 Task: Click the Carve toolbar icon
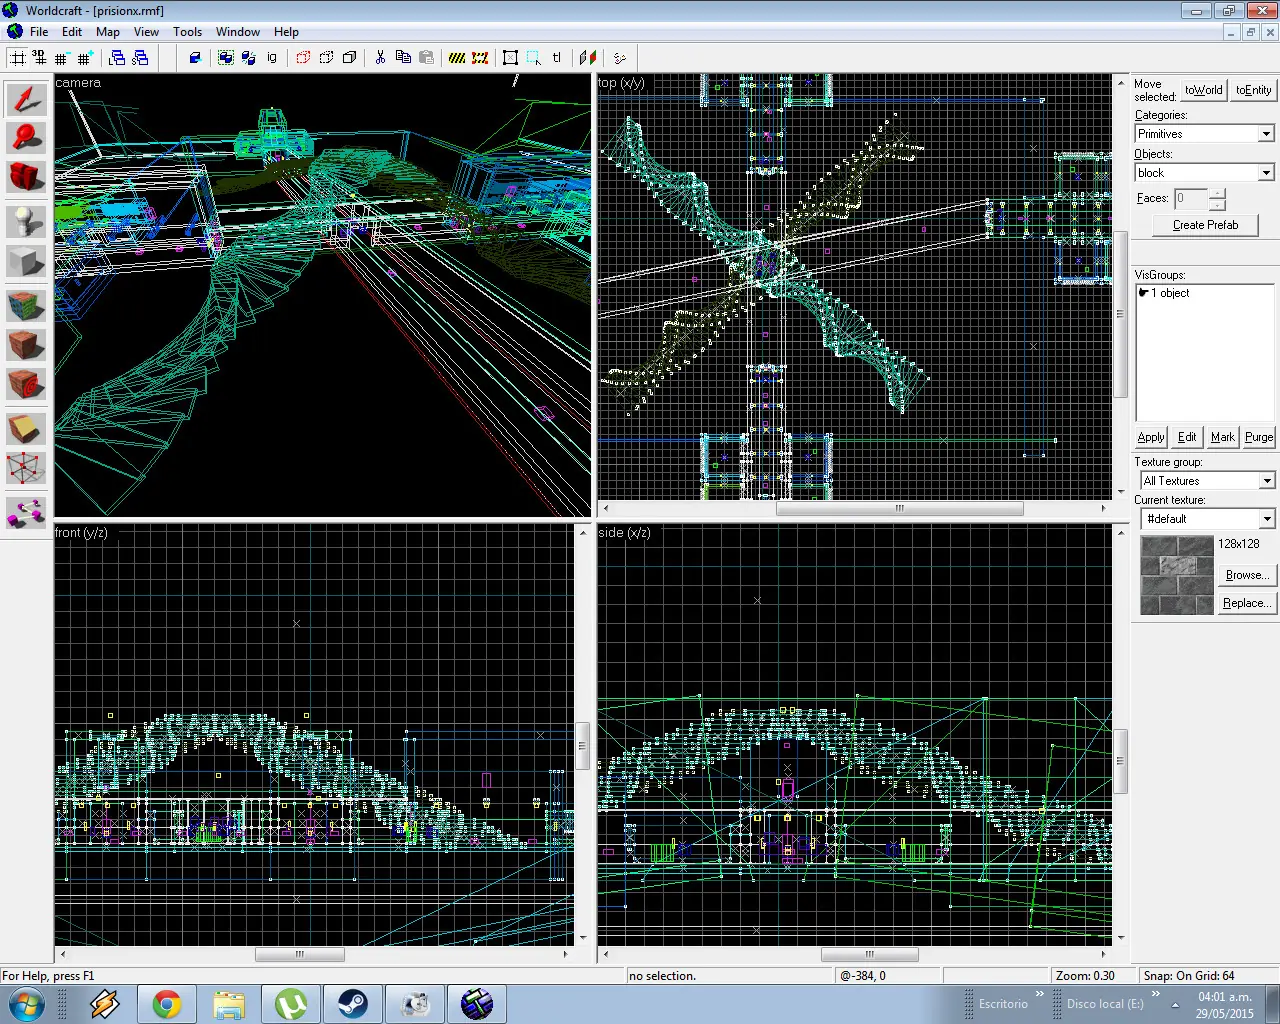coord(195,58)
